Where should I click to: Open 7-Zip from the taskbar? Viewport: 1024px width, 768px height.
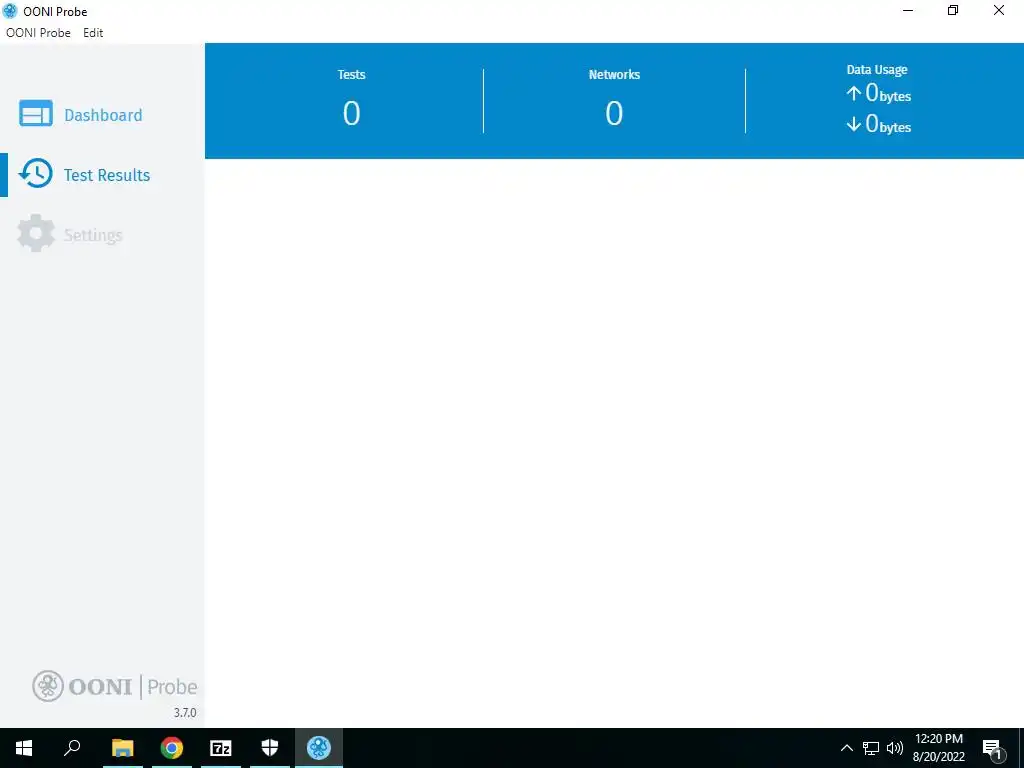[221, 748]
